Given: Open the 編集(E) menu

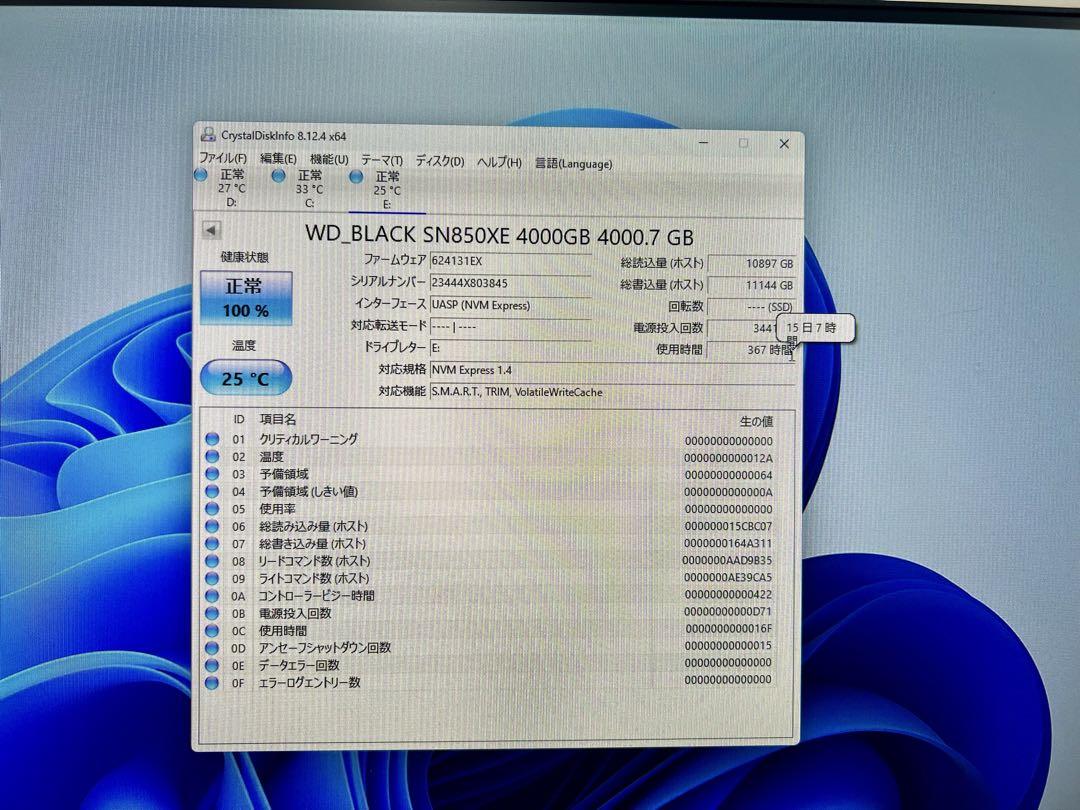Looking at the screenshot, I should click(x=278, y=158).
